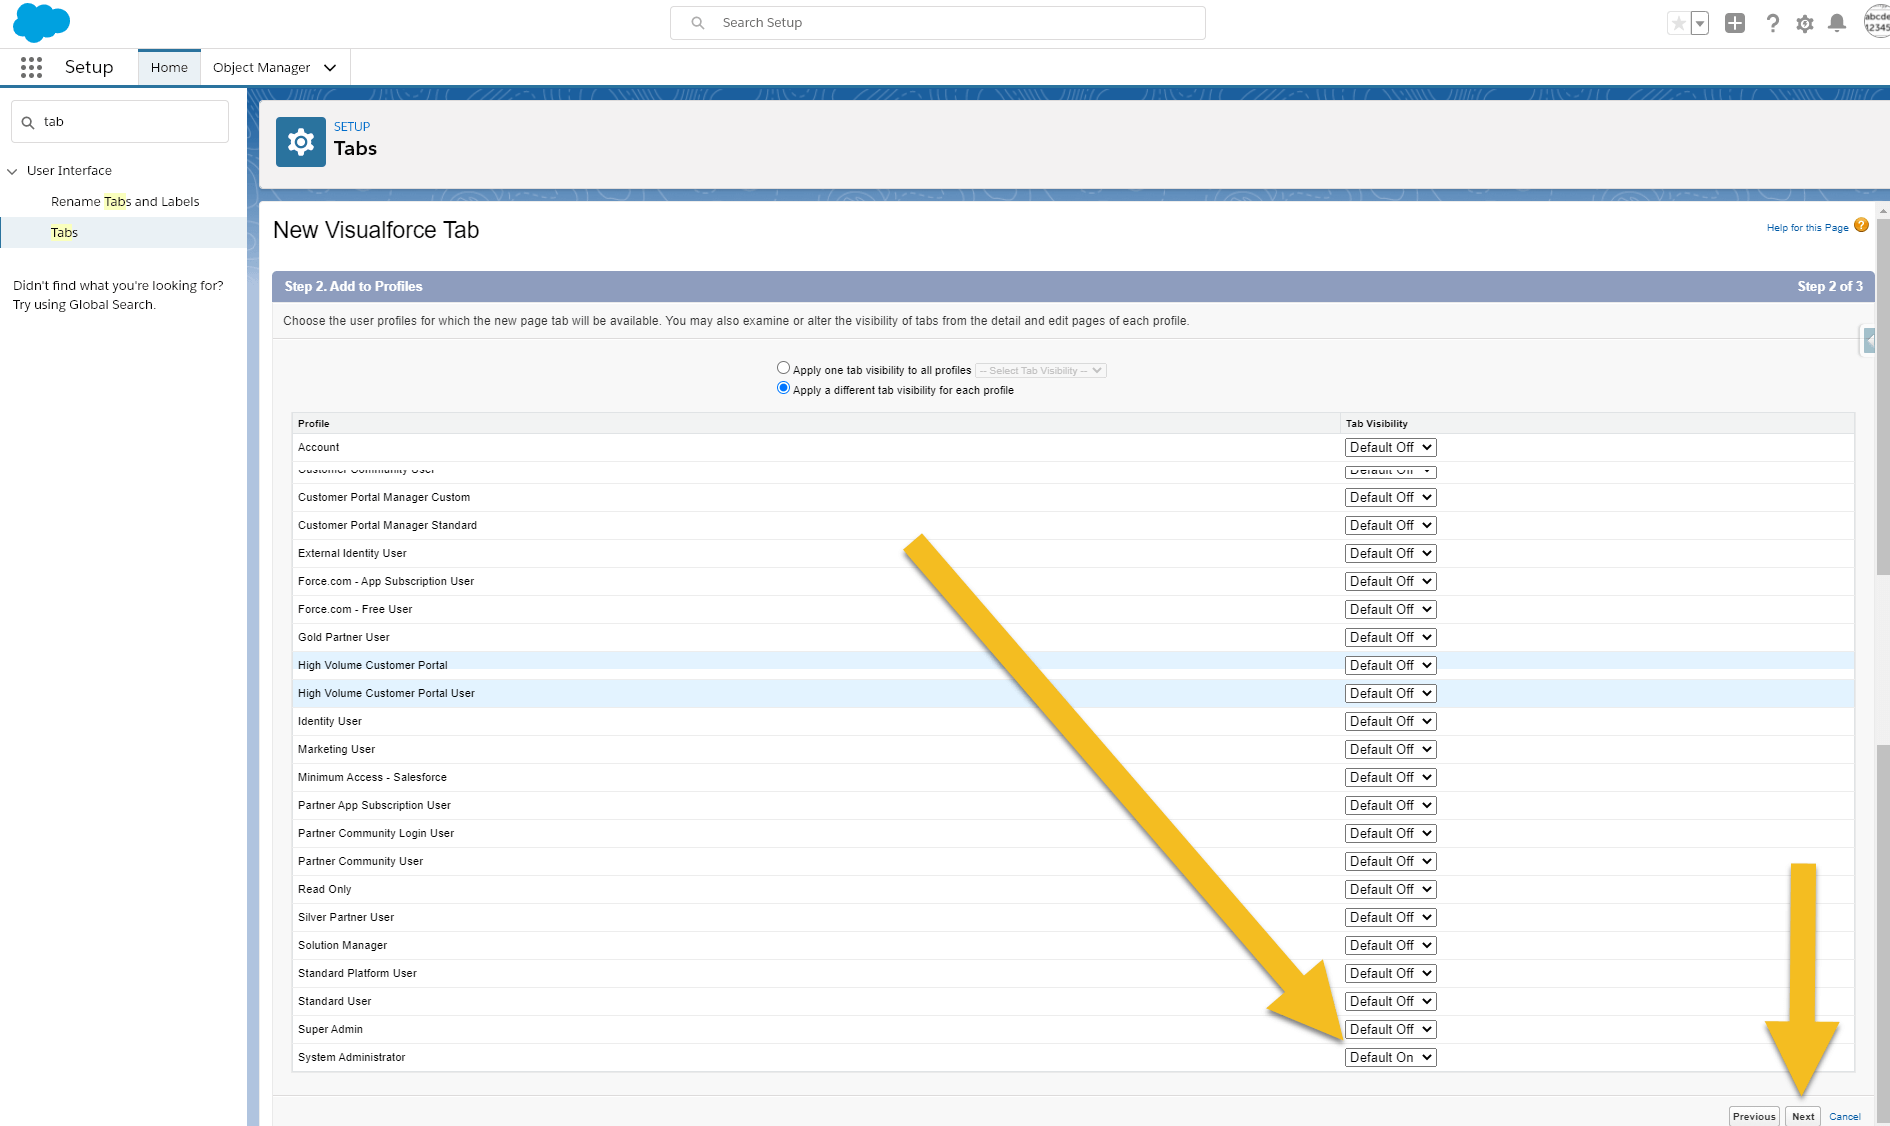Open the Setup gear icon in the header

[1805, 22]
